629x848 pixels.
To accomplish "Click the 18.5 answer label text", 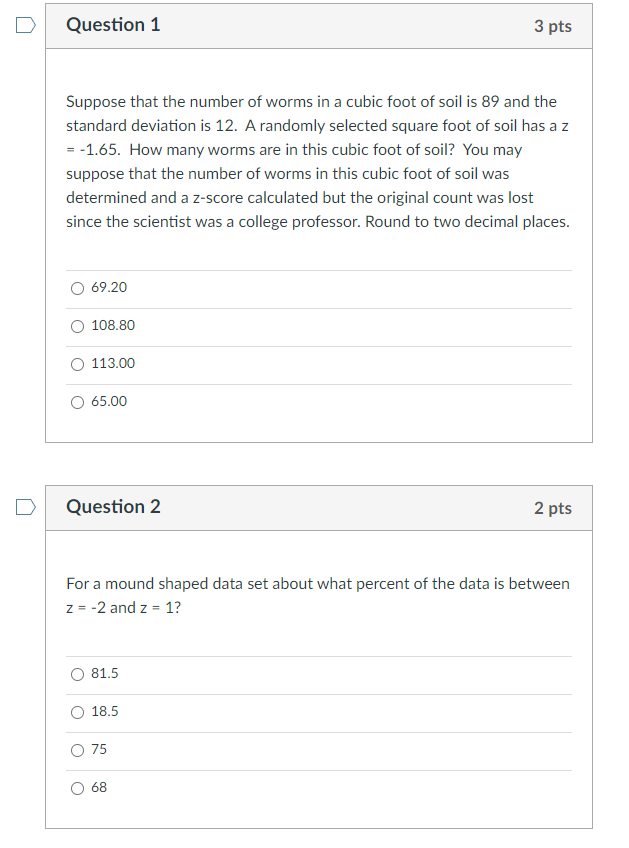I will click(104, 711).
